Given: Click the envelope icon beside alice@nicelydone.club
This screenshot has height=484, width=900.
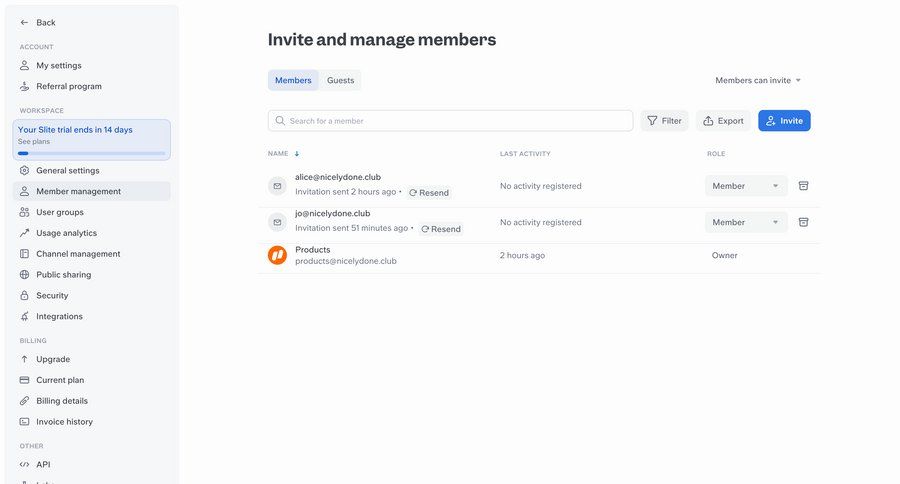Looking at the screenshot, I should 277,186.
